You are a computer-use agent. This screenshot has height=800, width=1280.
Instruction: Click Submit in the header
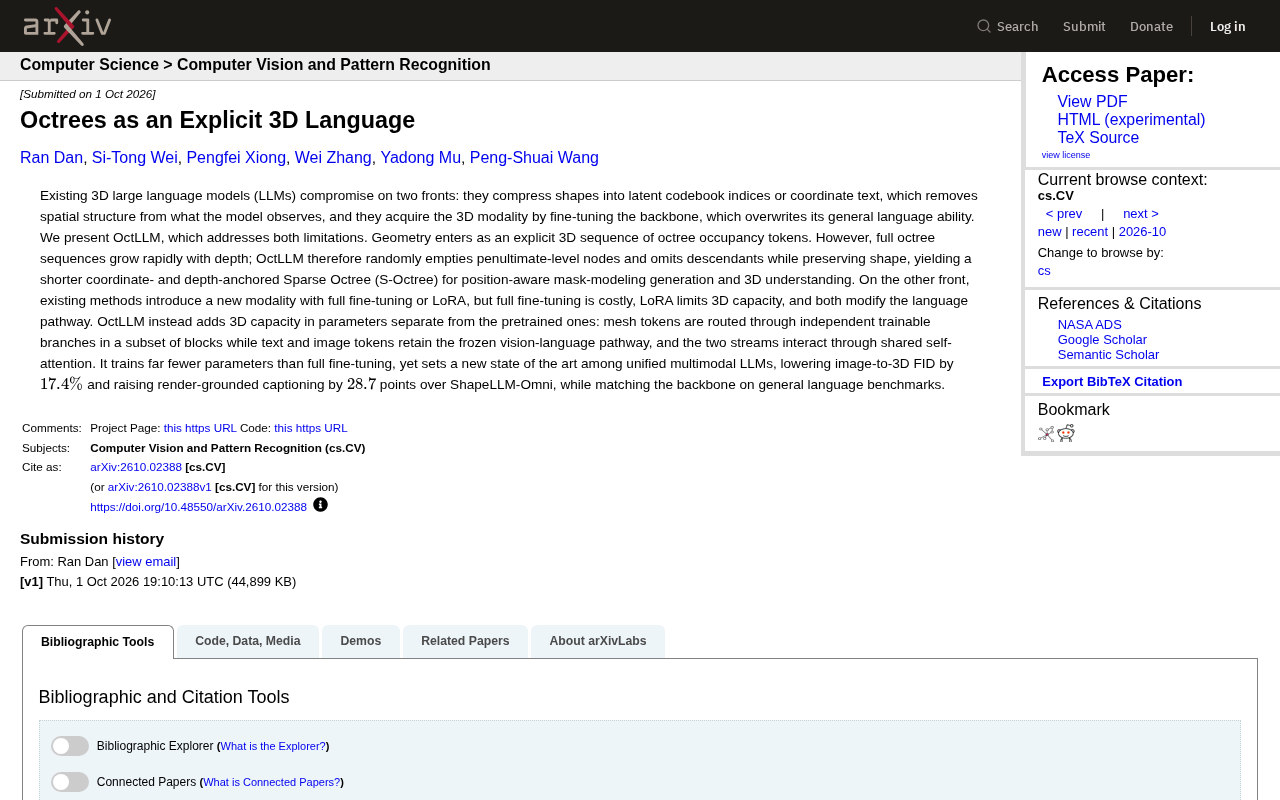1084,26
